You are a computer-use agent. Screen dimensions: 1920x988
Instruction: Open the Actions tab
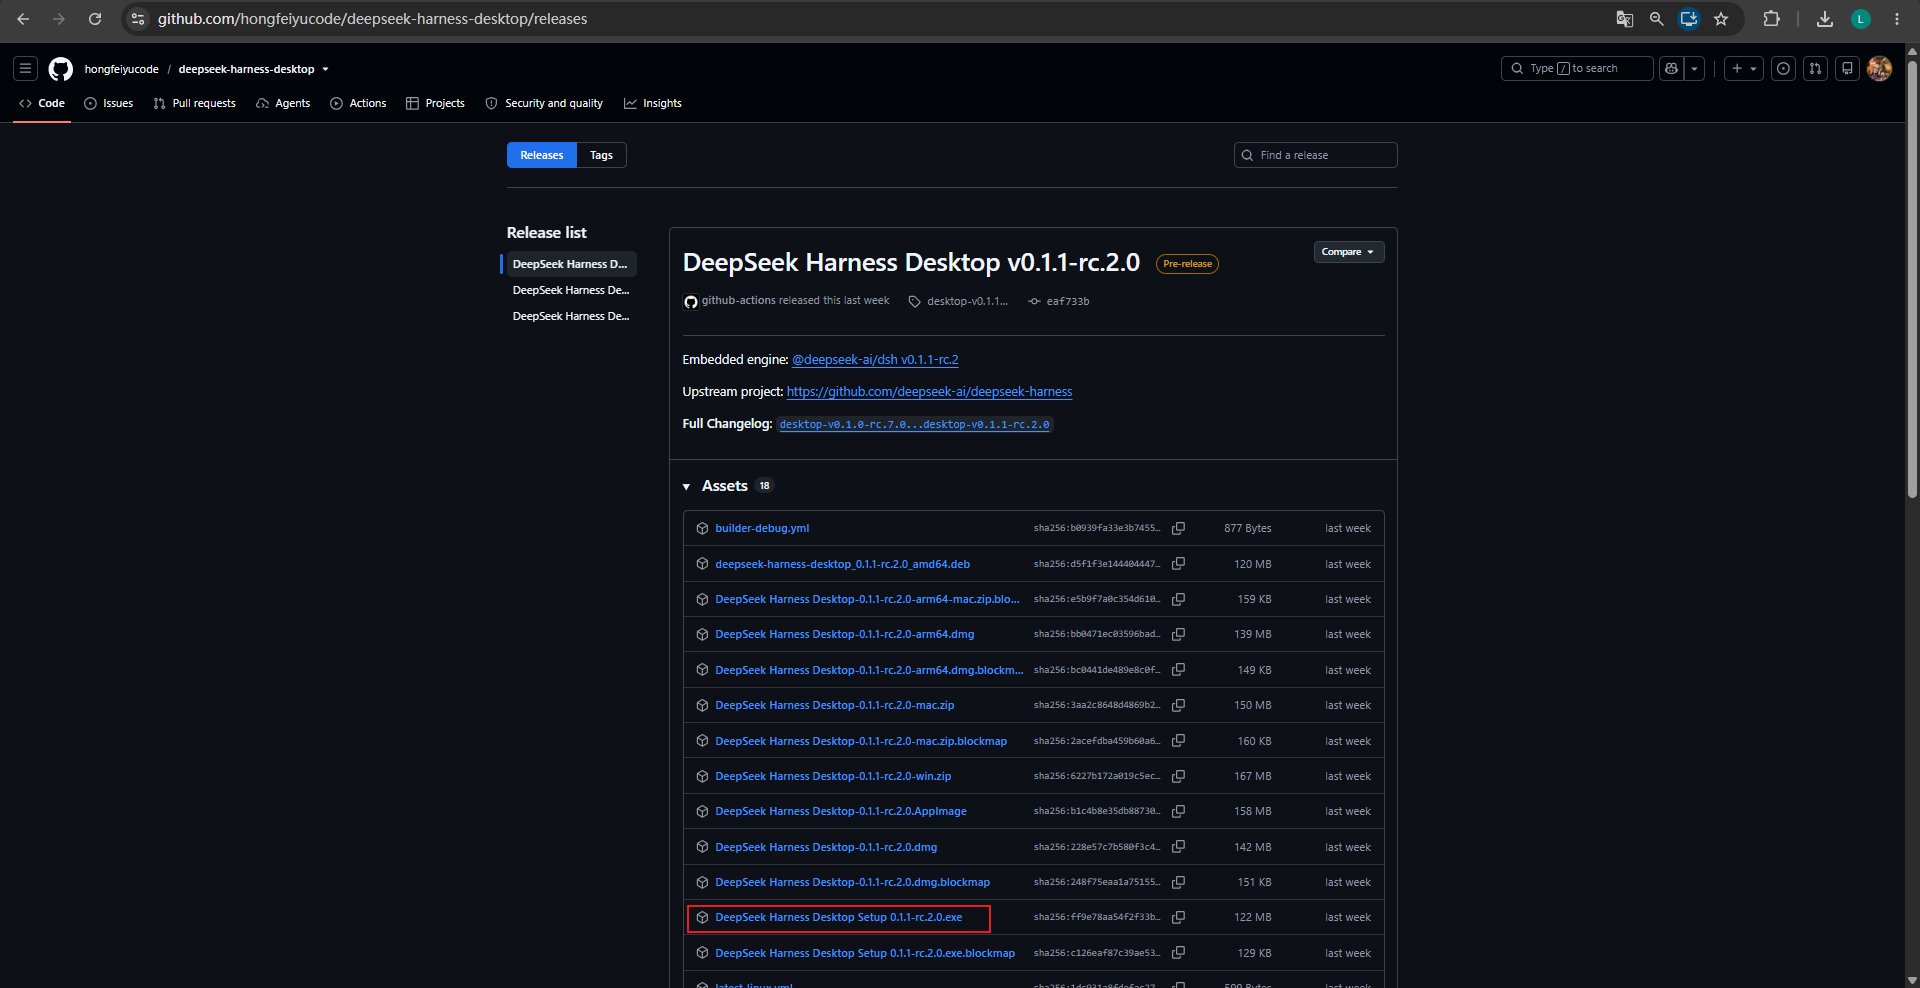pos(358,103)
